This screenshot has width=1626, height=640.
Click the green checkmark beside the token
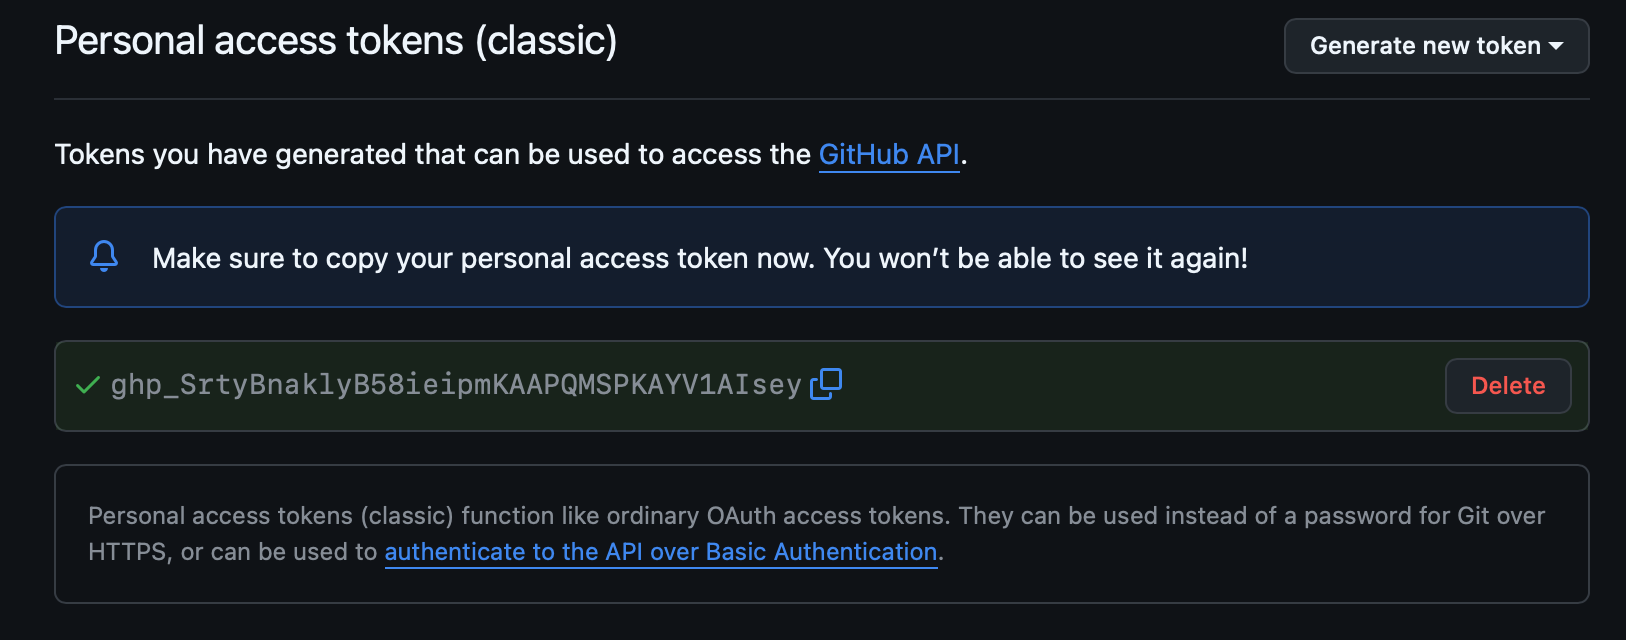click(88, 385)
